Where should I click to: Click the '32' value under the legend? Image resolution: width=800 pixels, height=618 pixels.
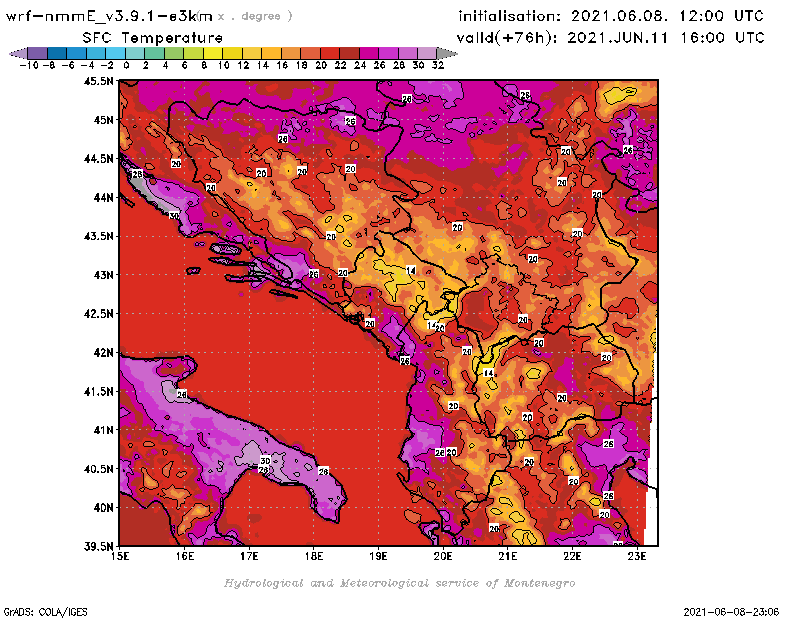click(x=438, y=65)
